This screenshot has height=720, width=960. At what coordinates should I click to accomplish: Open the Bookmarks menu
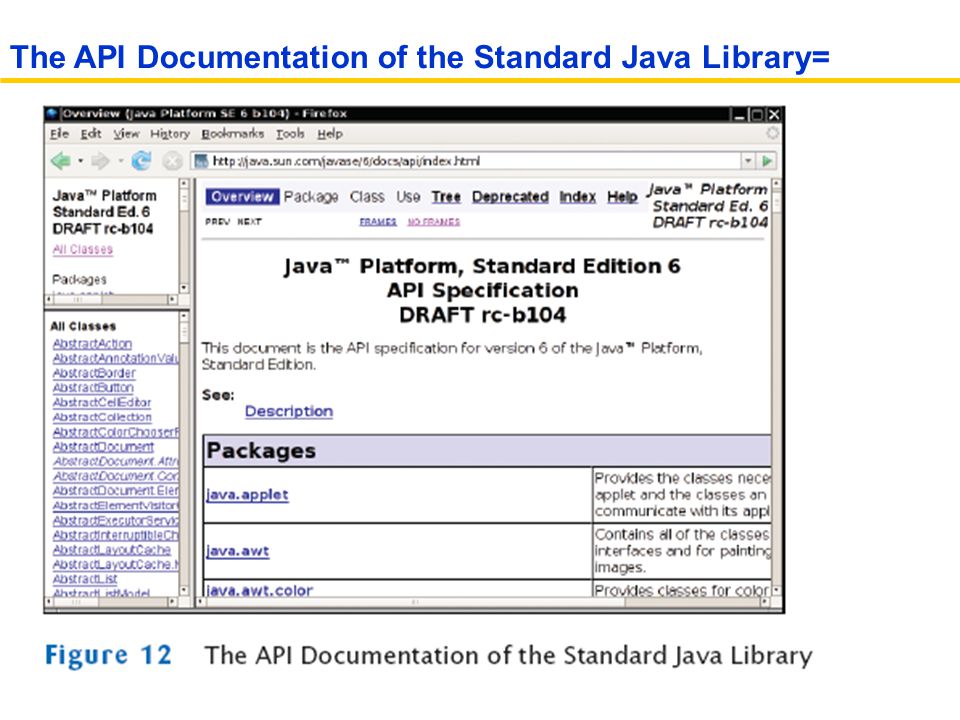click(233, 133)
